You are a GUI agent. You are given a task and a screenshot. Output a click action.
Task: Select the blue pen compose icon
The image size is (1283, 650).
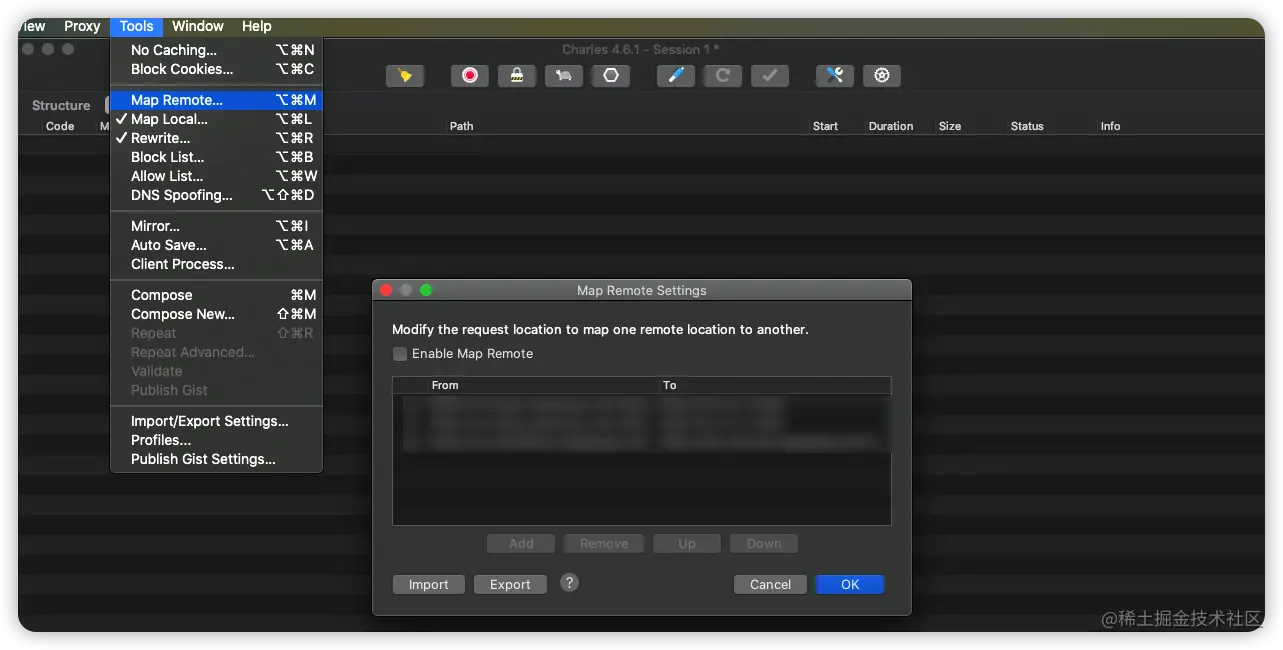676,76
